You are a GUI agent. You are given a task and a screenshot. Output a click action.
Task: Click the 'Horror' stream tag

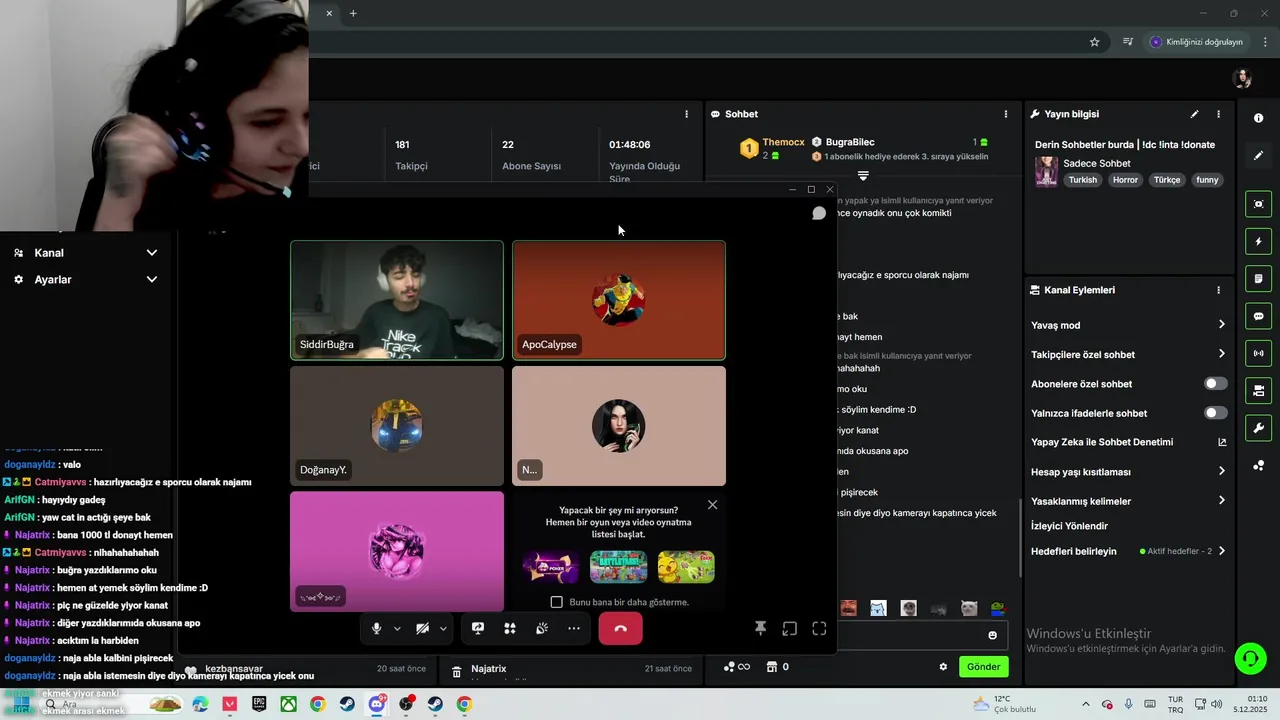(x=1125, y=180)
